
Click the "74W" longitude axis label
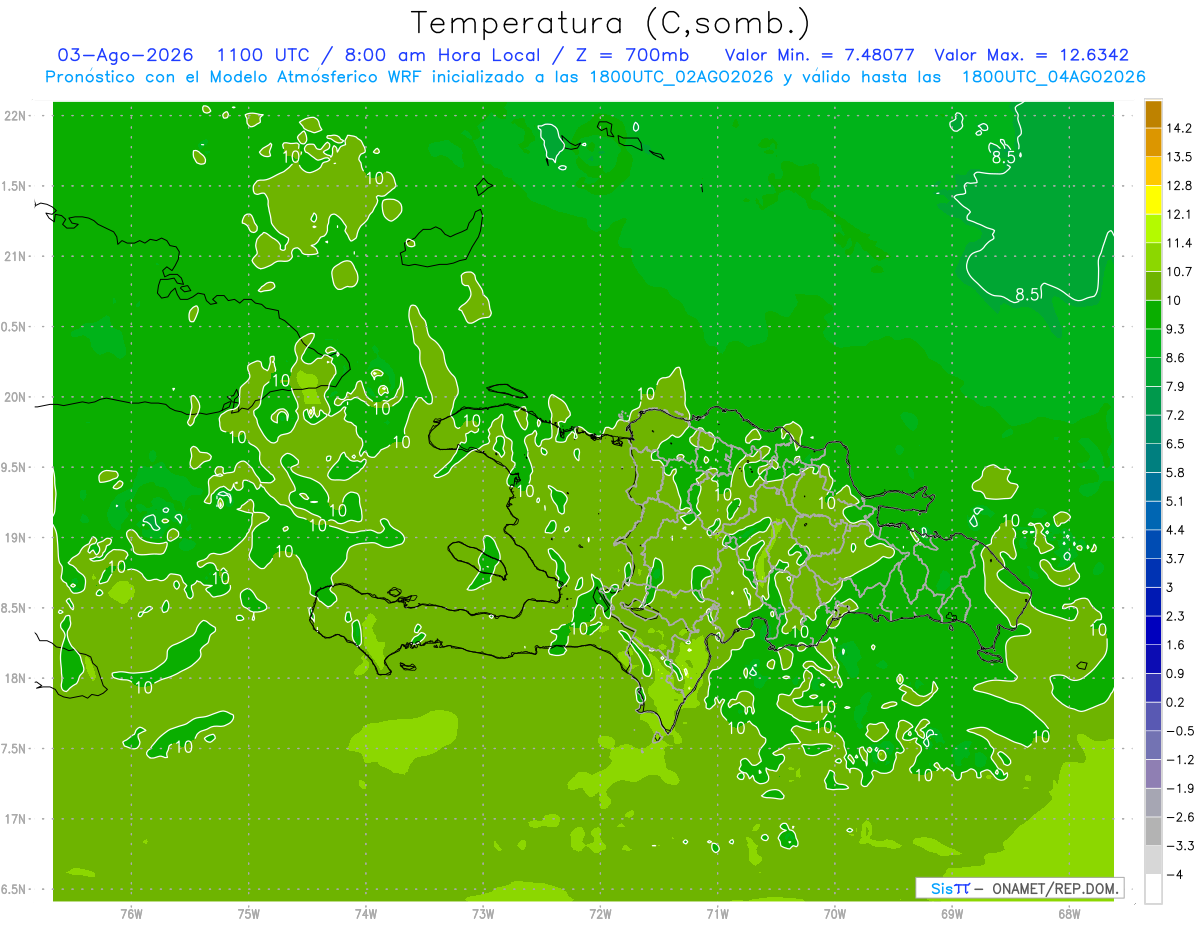click(x=366, y=914)
